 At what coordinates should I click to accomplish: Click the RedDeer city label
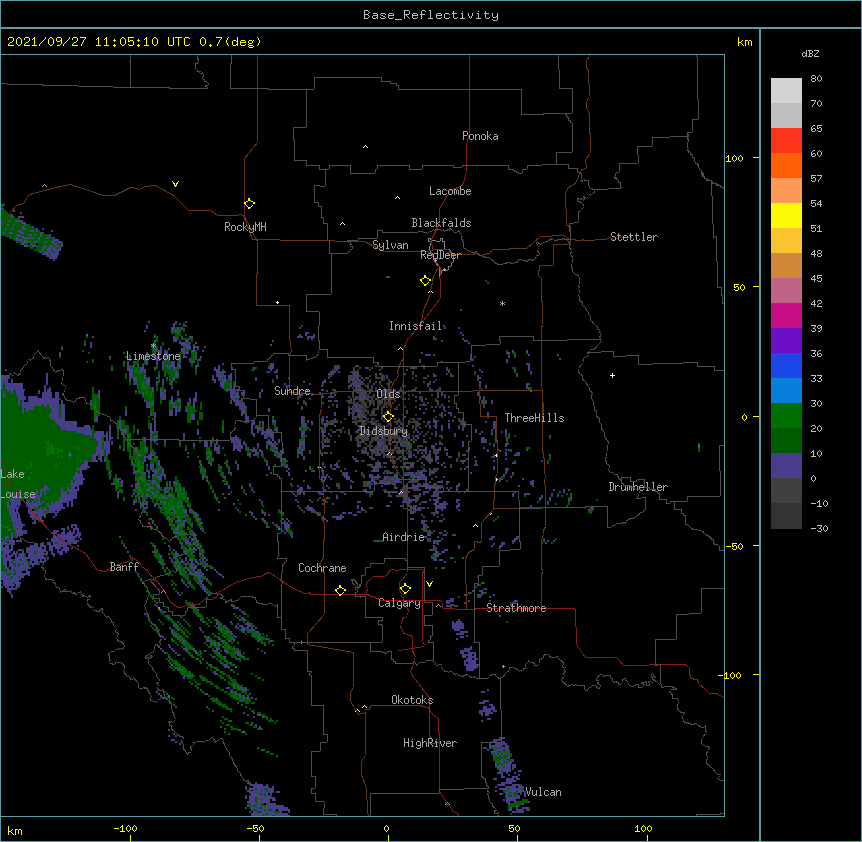[x=440, y=255]
